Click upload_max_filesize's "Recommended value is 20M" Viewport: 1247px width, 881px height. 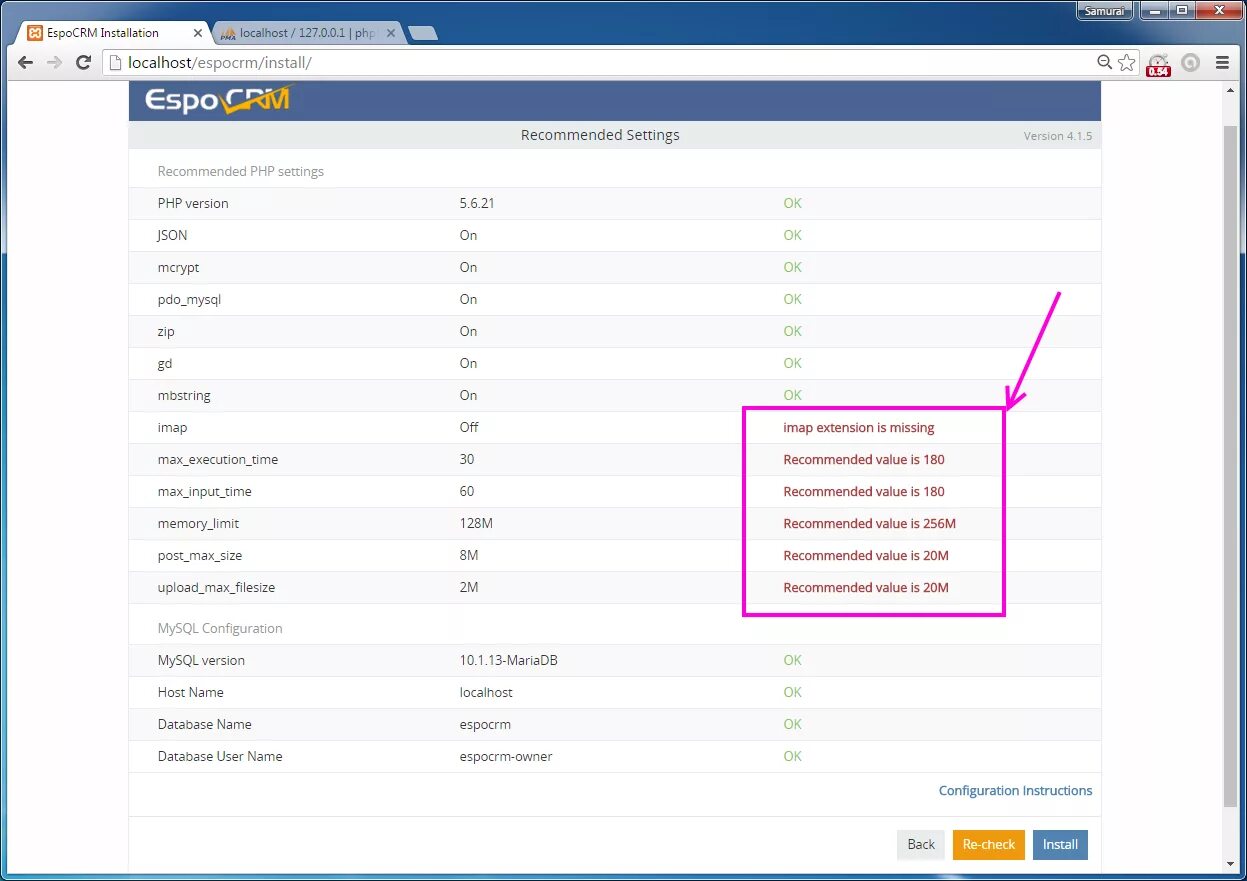(866, 587)
